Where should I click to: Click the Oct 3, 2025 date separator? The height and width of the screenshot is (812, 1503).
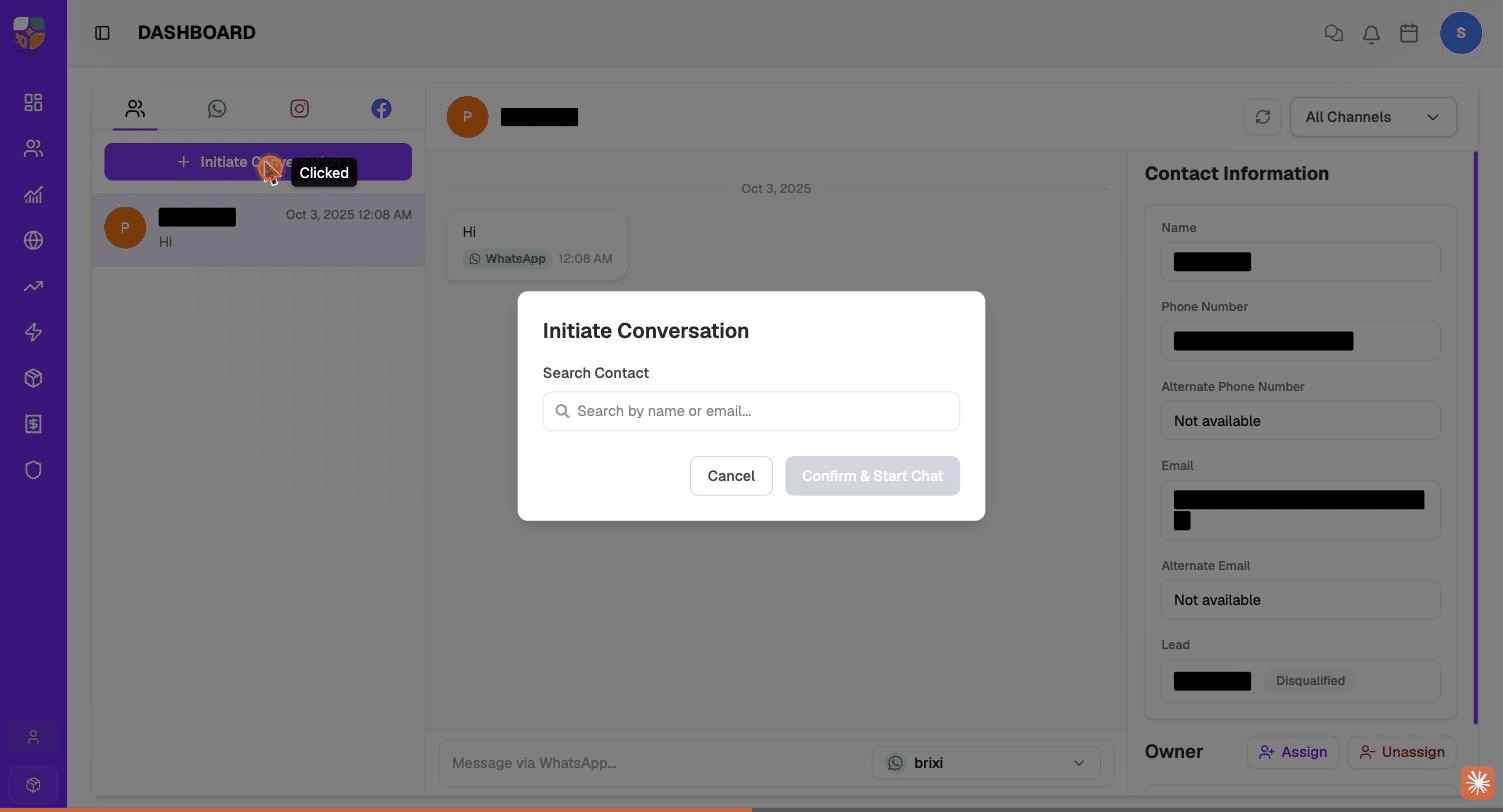point(776,189)
